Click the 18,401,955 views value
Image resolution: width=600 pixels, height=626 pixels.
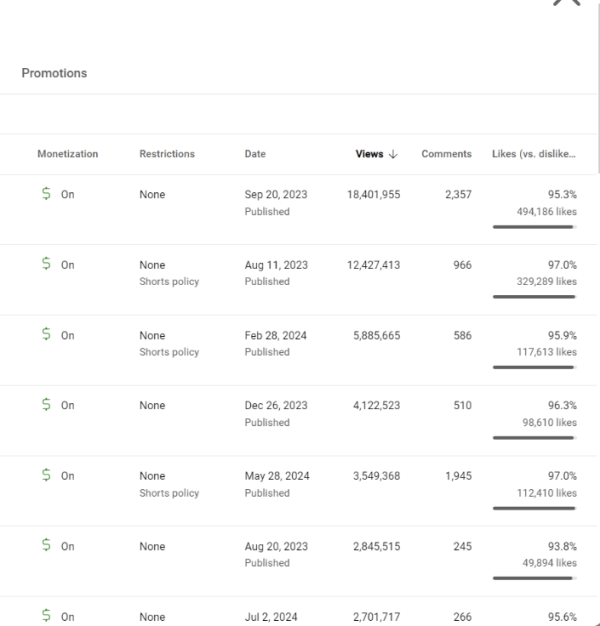[x=373, y=195]
